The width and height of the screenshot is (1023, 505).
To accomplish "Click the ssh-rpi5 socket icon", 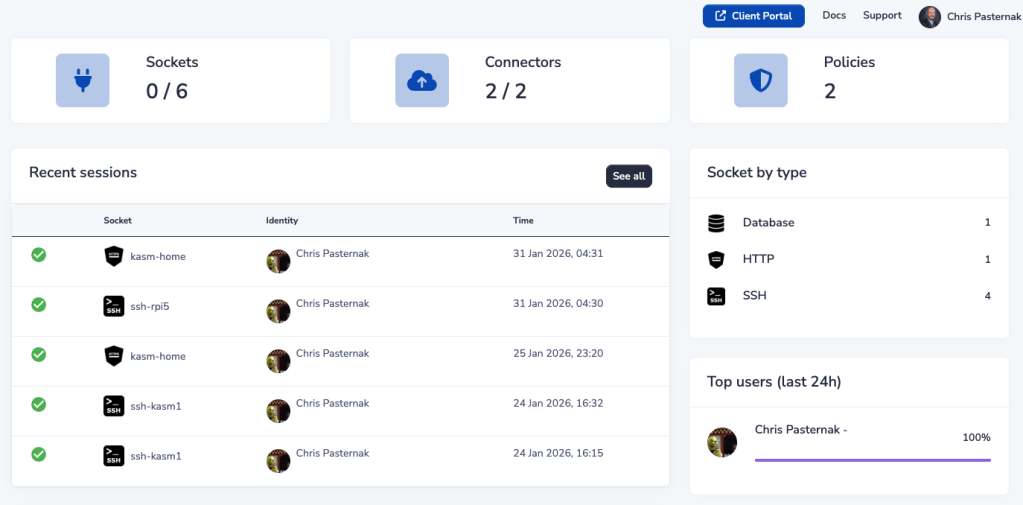I will coord(114,307).
